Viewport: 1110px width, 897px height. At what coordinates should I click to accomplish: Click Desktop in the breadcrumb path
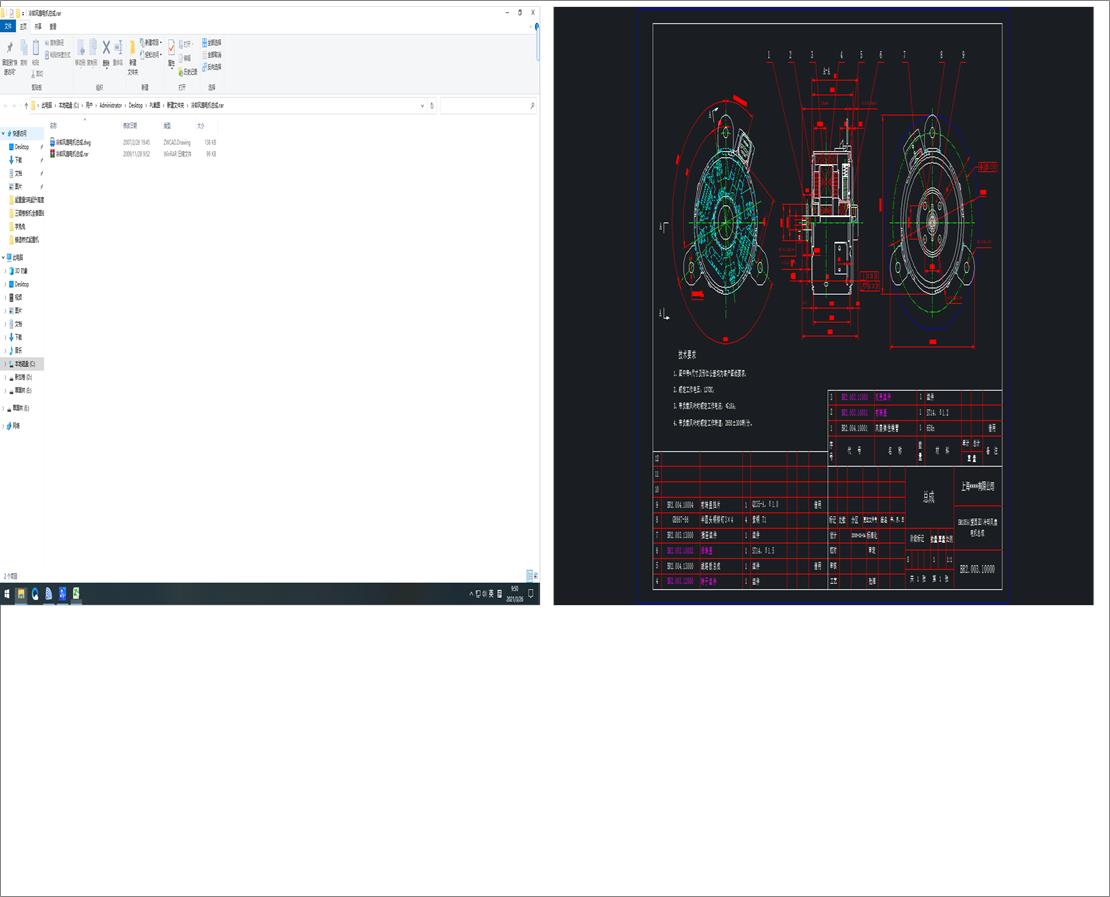coord(135,105)
